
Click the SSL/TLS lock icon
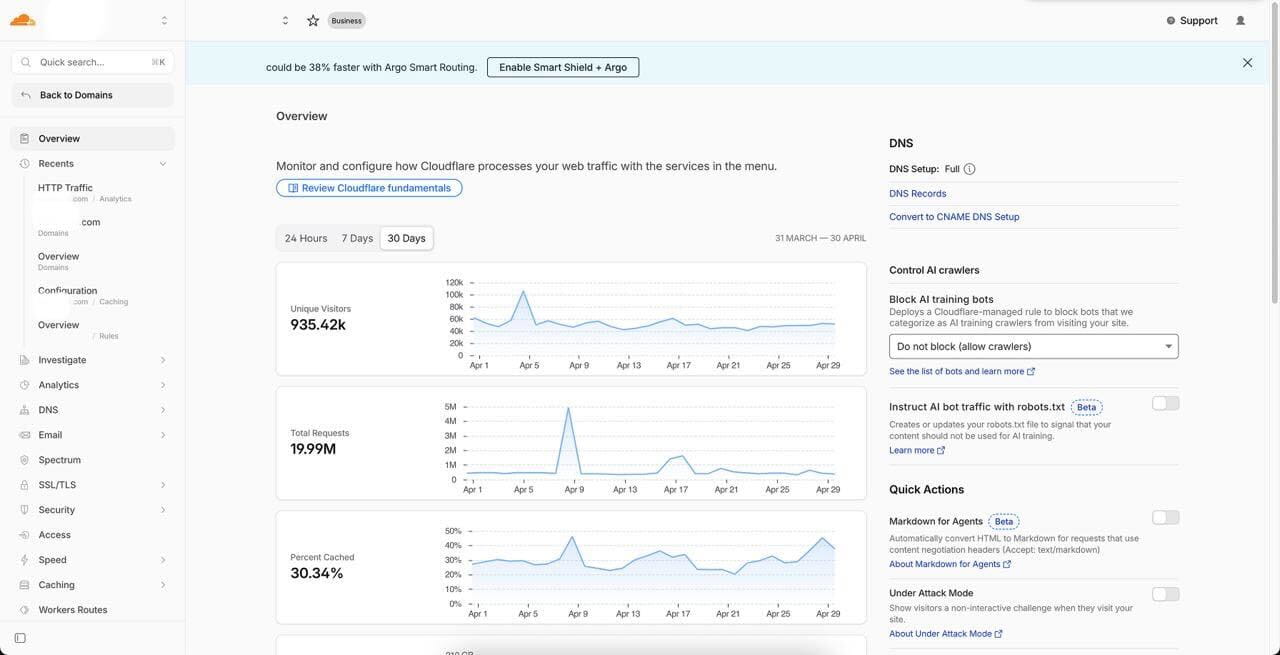pos(24,485)
